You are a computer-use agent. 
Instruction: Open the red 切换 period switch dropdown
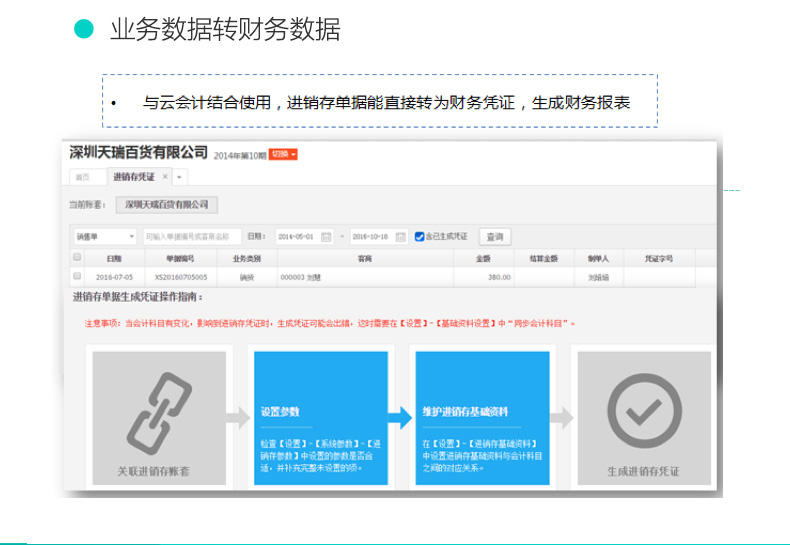click(x=284, y=154)
